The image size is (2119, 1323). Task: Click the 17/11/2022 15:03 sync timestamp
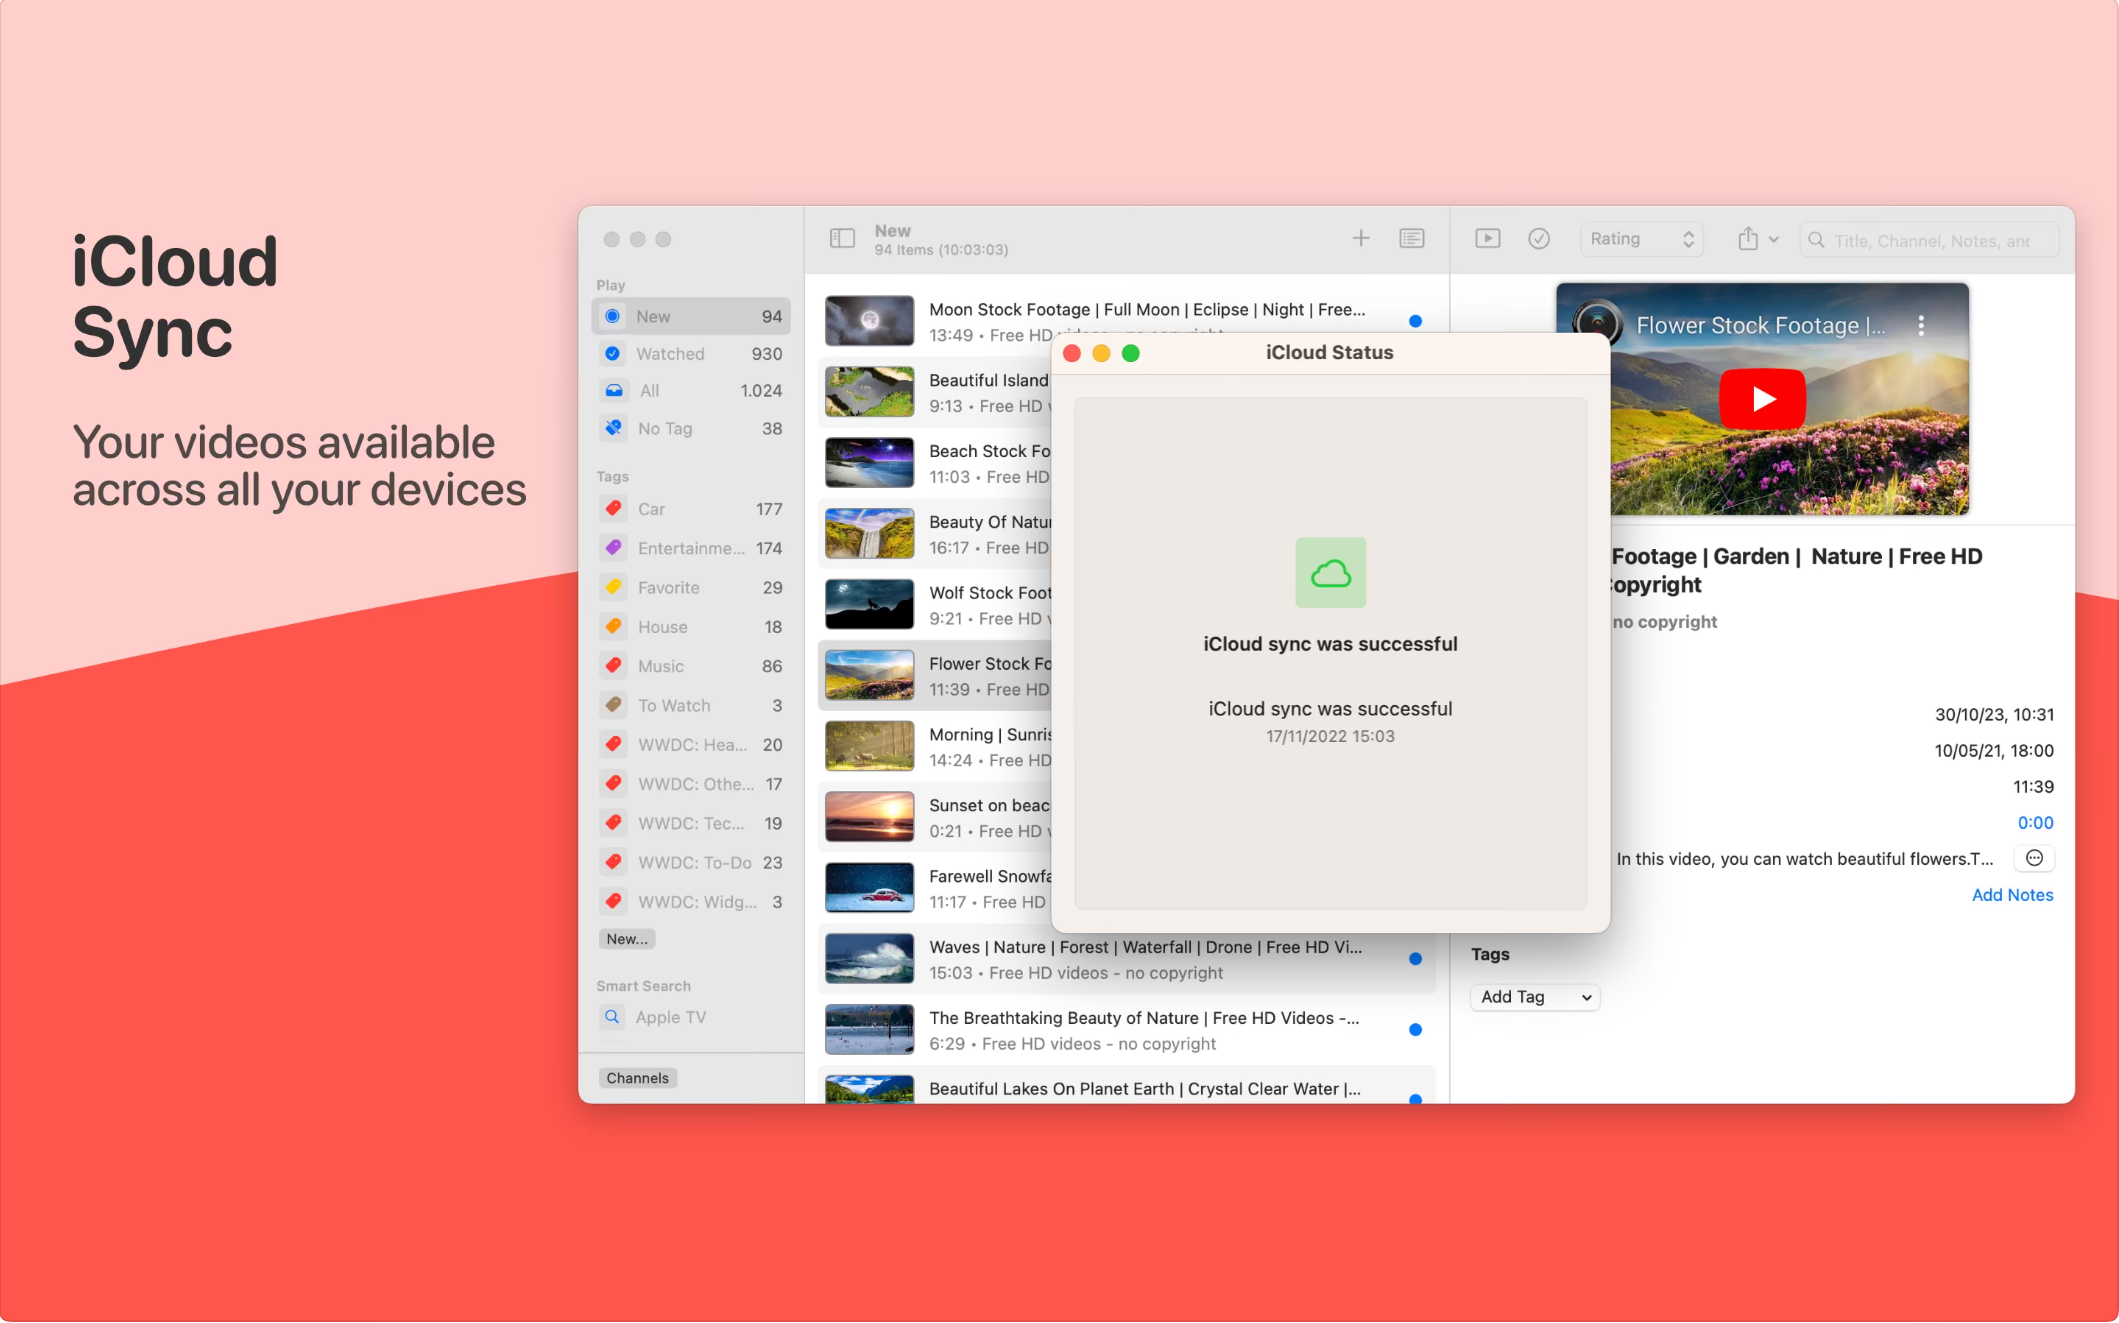pyautogui.click(x=1330, y=736)
